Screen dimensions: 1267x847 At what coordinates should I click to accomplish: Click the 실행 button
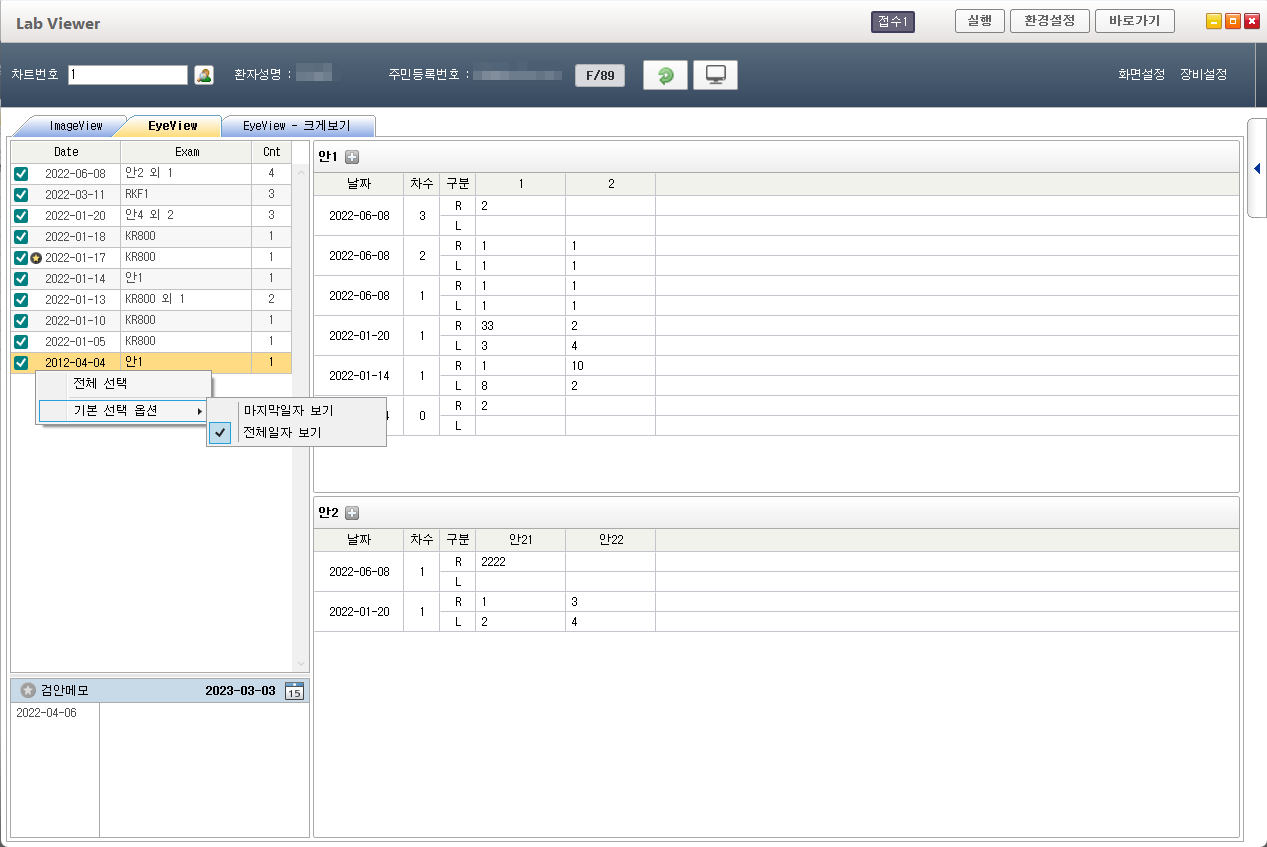point(979,21)
